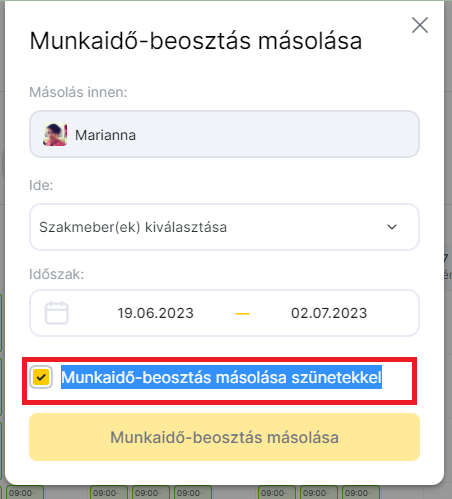Close the Munkaidő-beosztás másolása dialog

click(420, 25)
